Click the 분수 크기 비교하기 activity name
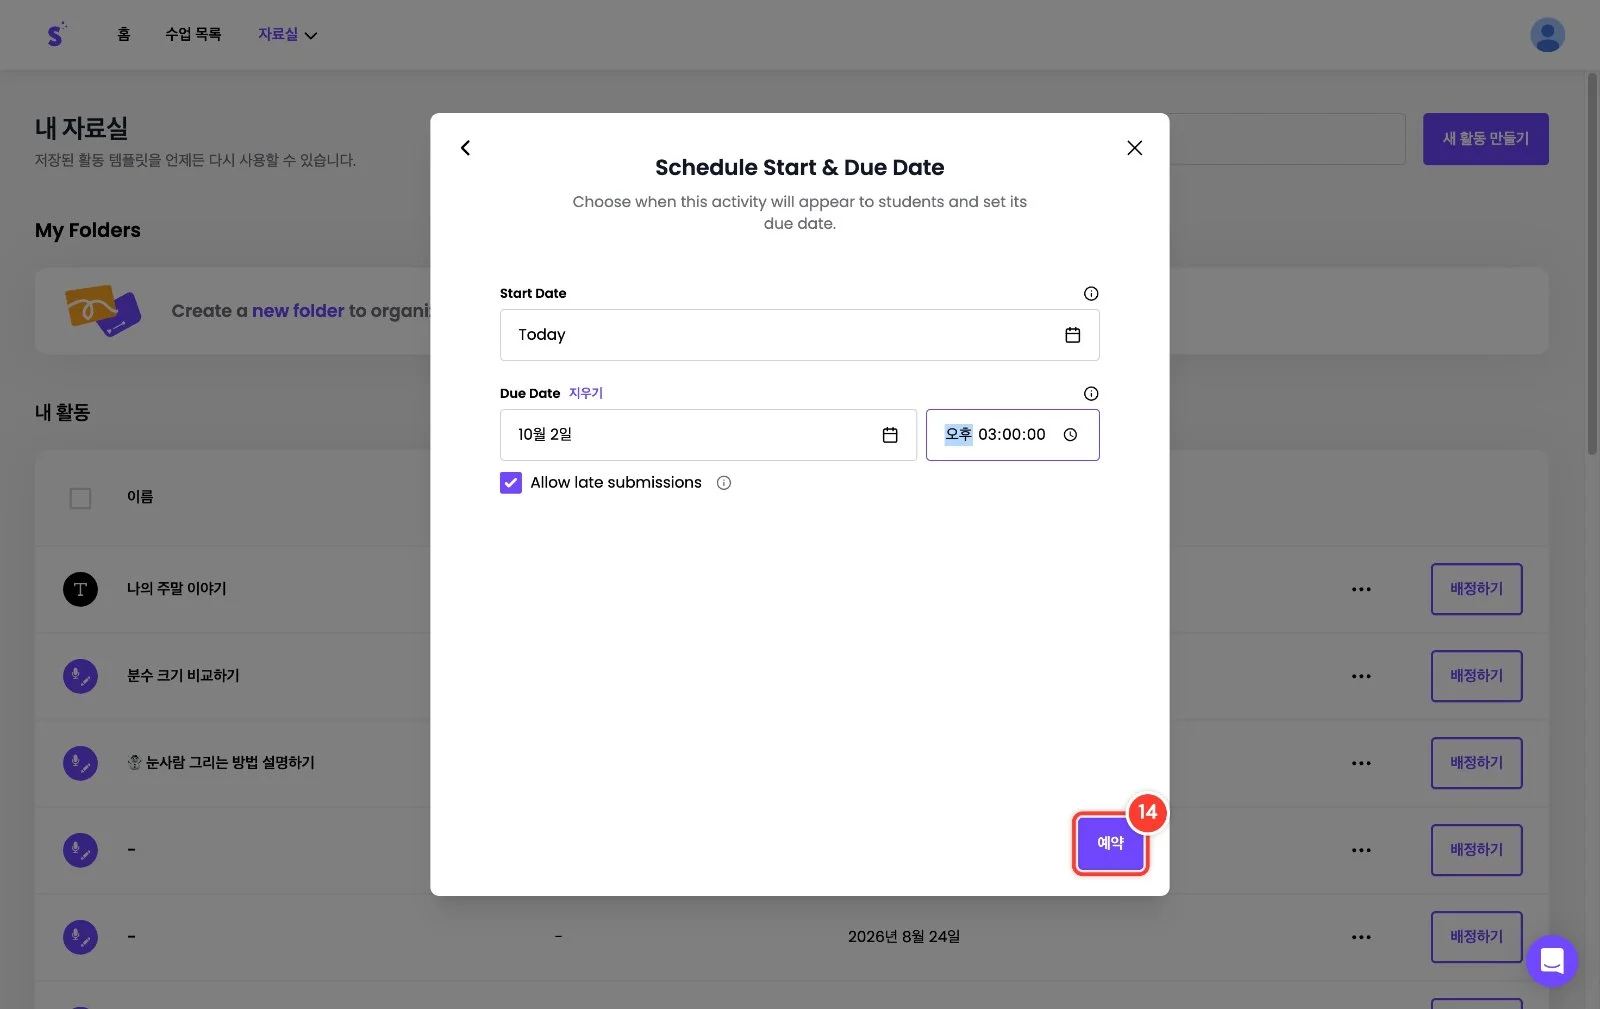 [x=183, y=676]
